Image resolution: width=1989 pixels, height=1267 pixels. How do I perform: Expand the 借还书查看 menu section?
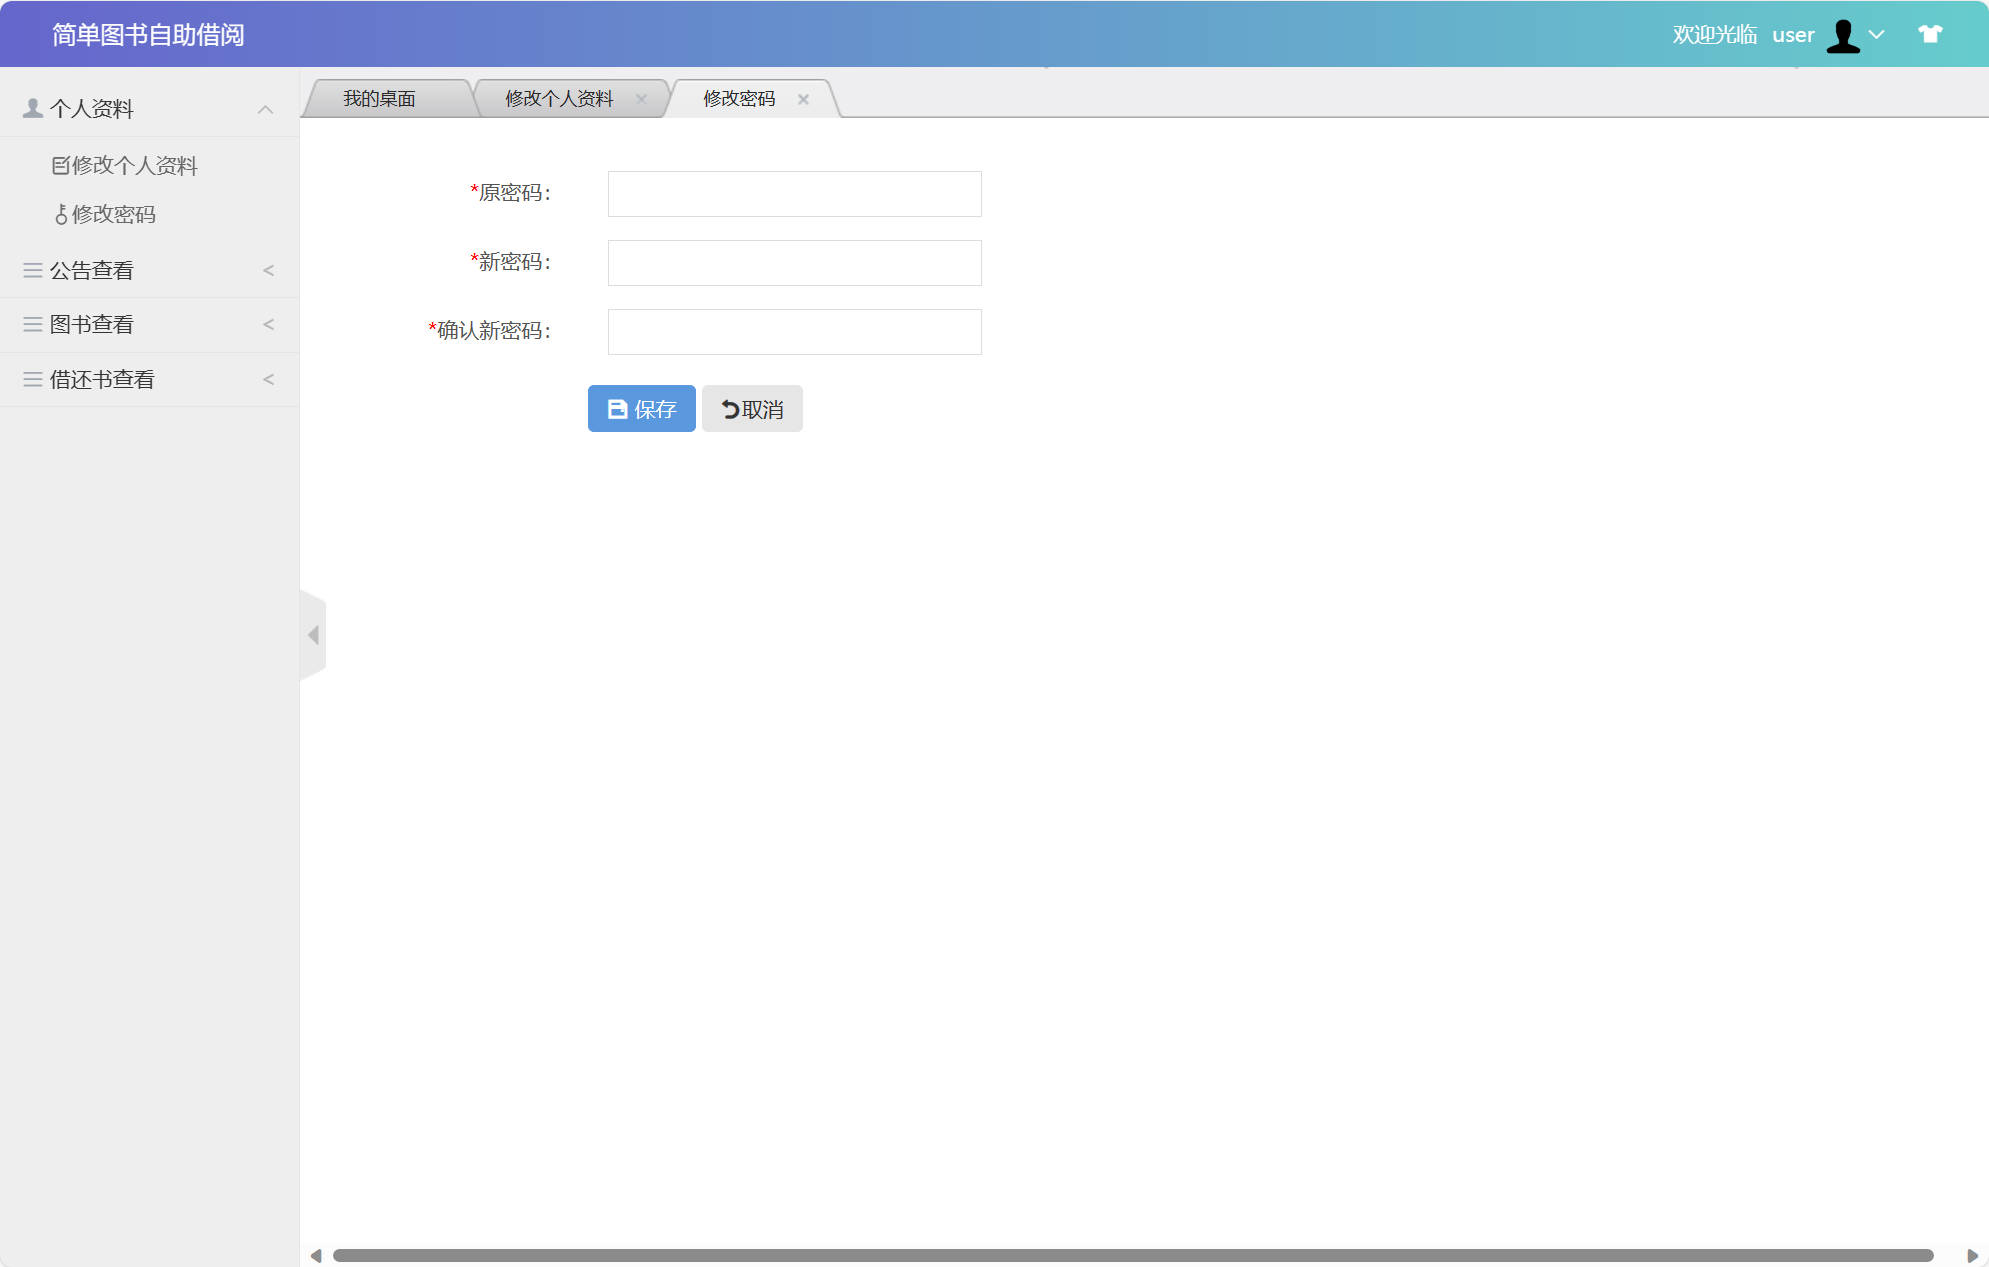point(150,380)
